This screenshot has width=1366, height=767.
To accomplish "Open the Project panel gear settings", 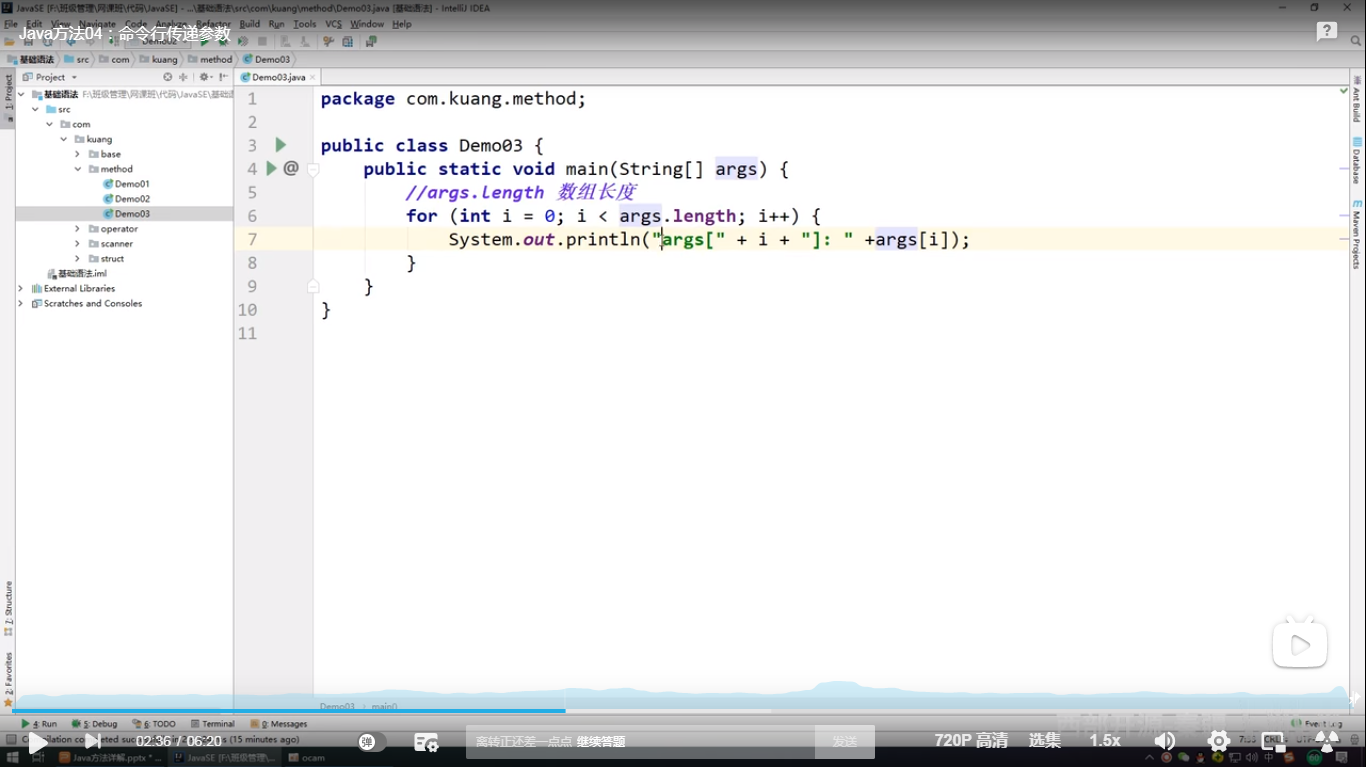I will [x=205, y=77].
